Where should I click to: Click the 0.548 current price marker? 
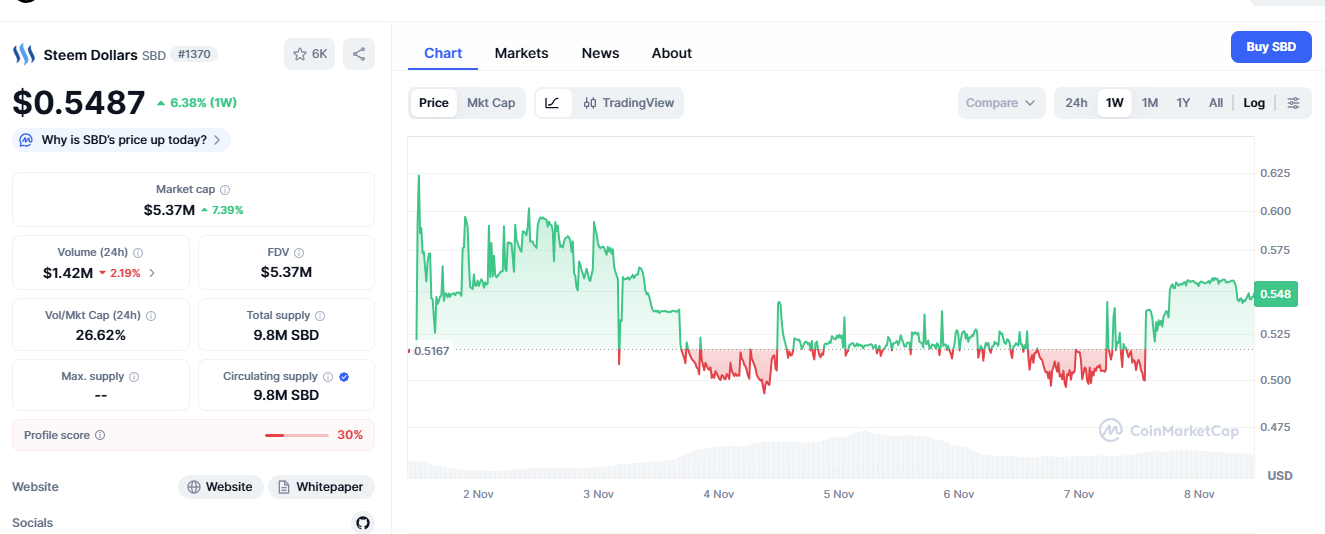coord(1275,293)
